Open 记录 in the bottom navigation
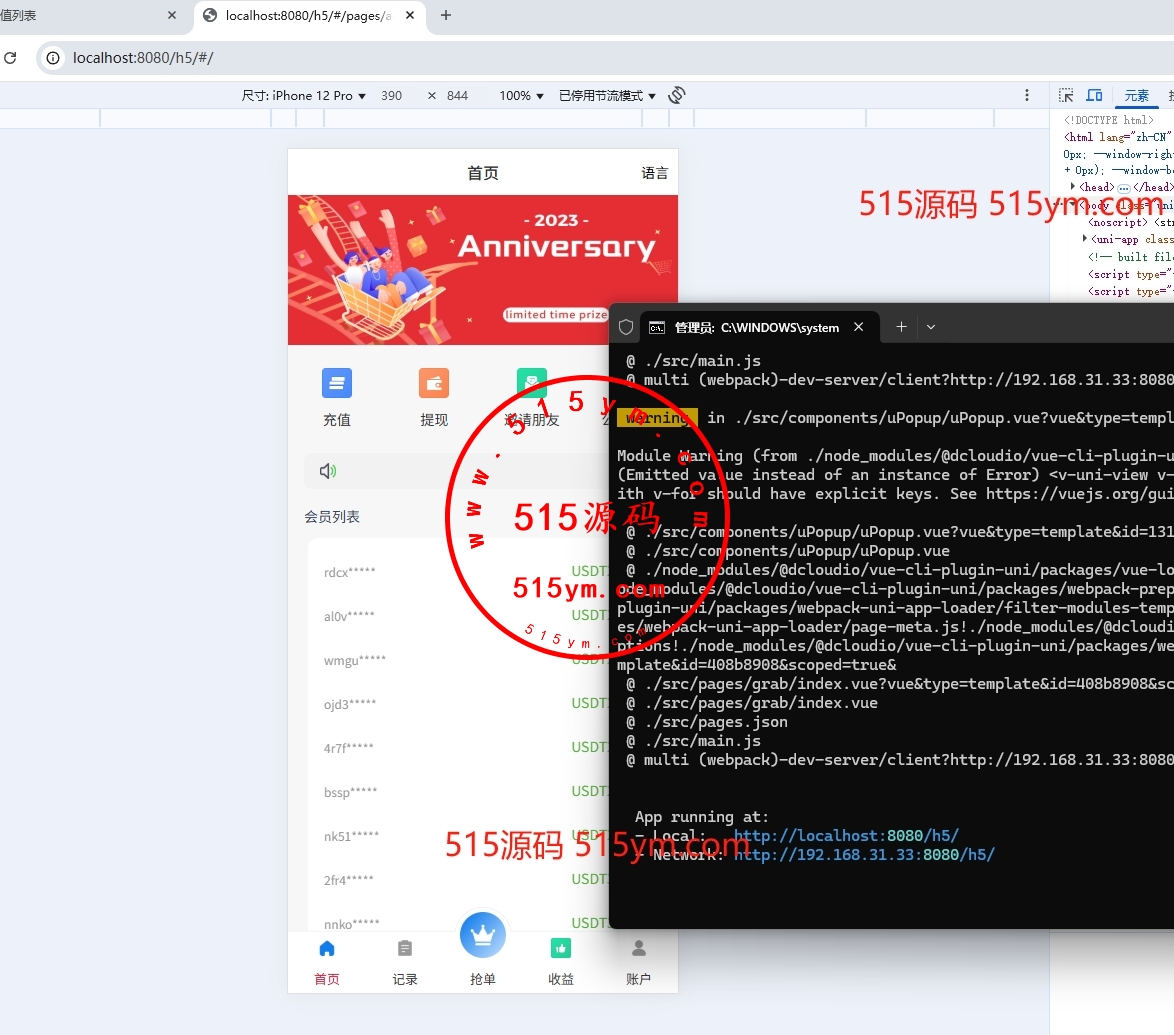Image resolution: width=1174 pixels, height=1035 pixels. coord(405,961)
